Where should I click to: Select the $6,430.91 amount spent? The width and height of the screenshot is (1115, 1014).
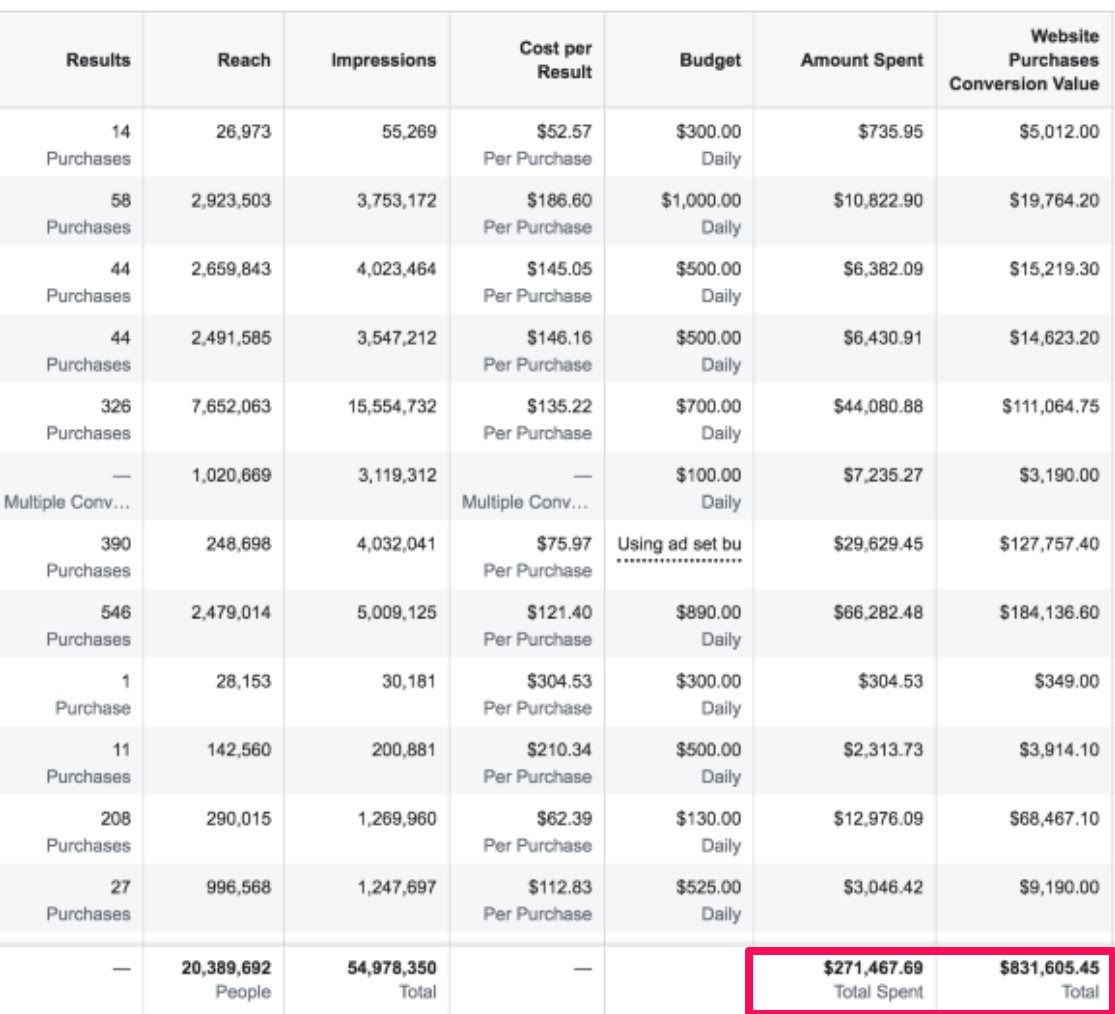pos(883,338)
